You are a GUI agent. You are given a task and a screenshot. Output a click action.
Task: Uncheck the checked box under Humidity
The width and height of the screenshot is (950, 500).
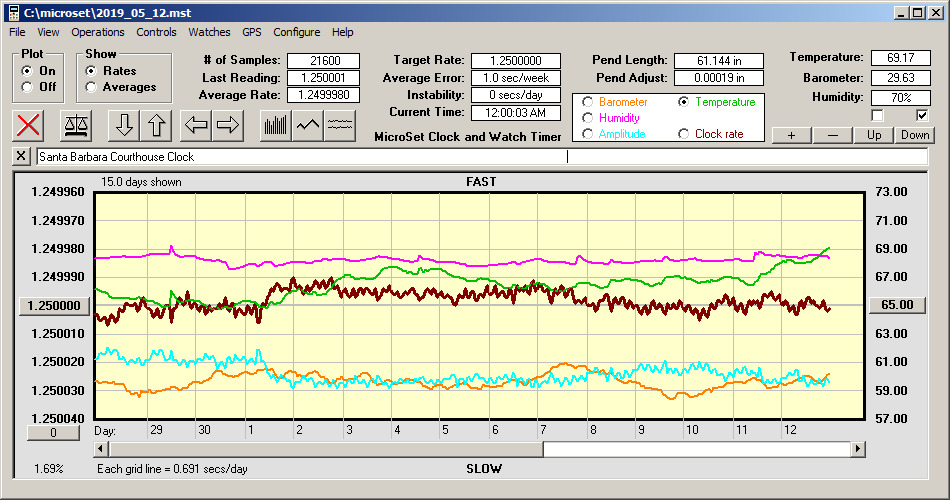click(922, 115)
